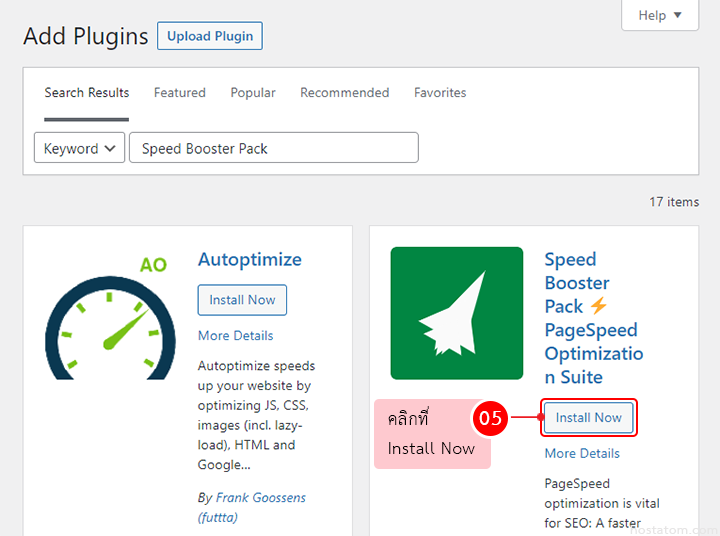
Task: Open More Details for Autoptimize
Action: click(235, 336)
